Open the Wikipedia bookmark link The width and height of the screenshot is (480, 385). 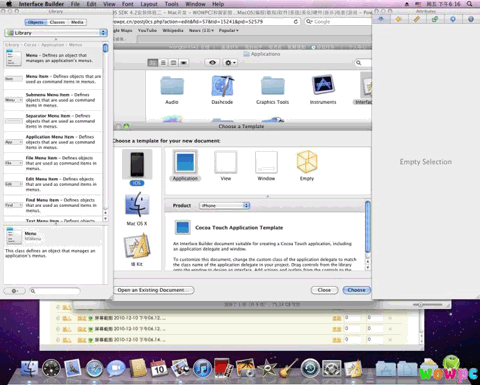173,30
